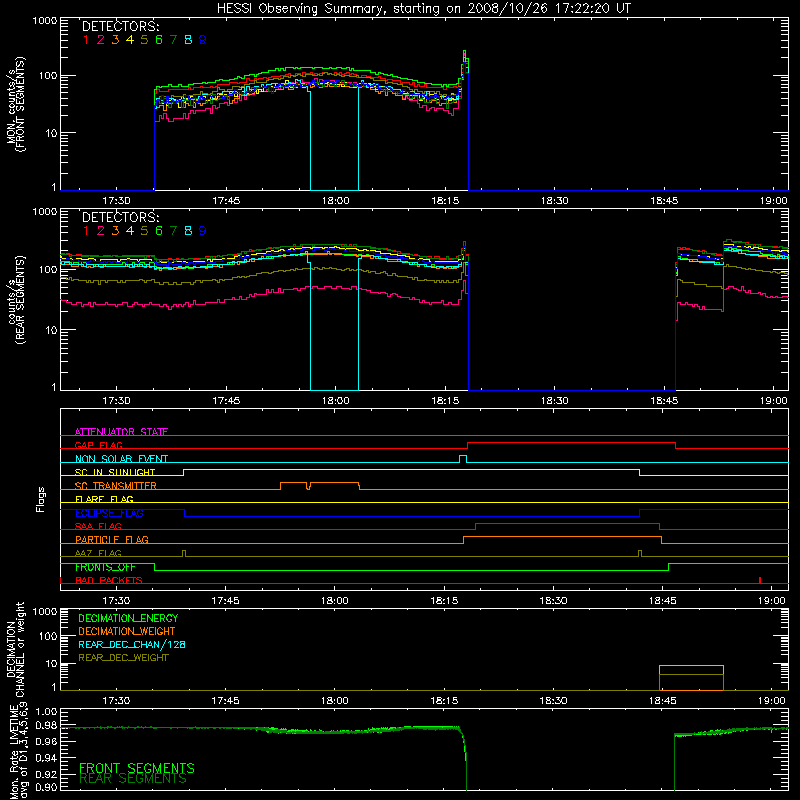Image resolution: width=800 pixels, height=800 pixels.
Task: Select the DETECTORS: label in front segments panel
Action: click(120, 26)
